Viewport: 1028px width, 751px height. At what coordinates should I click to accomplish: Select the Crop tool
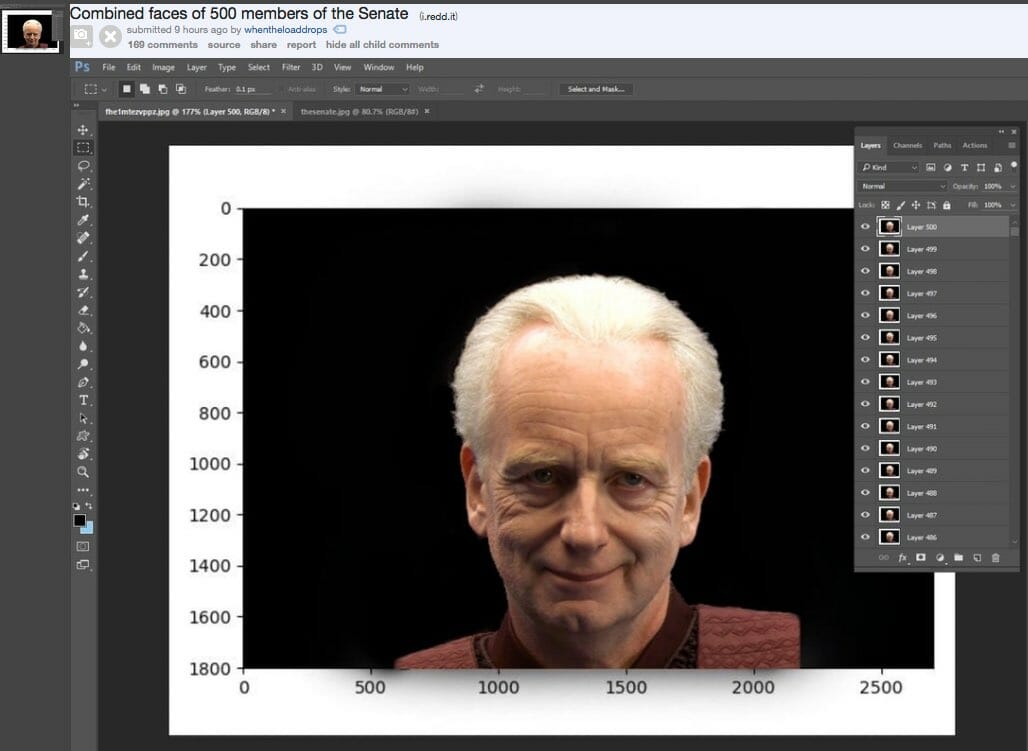coord(83,201)
